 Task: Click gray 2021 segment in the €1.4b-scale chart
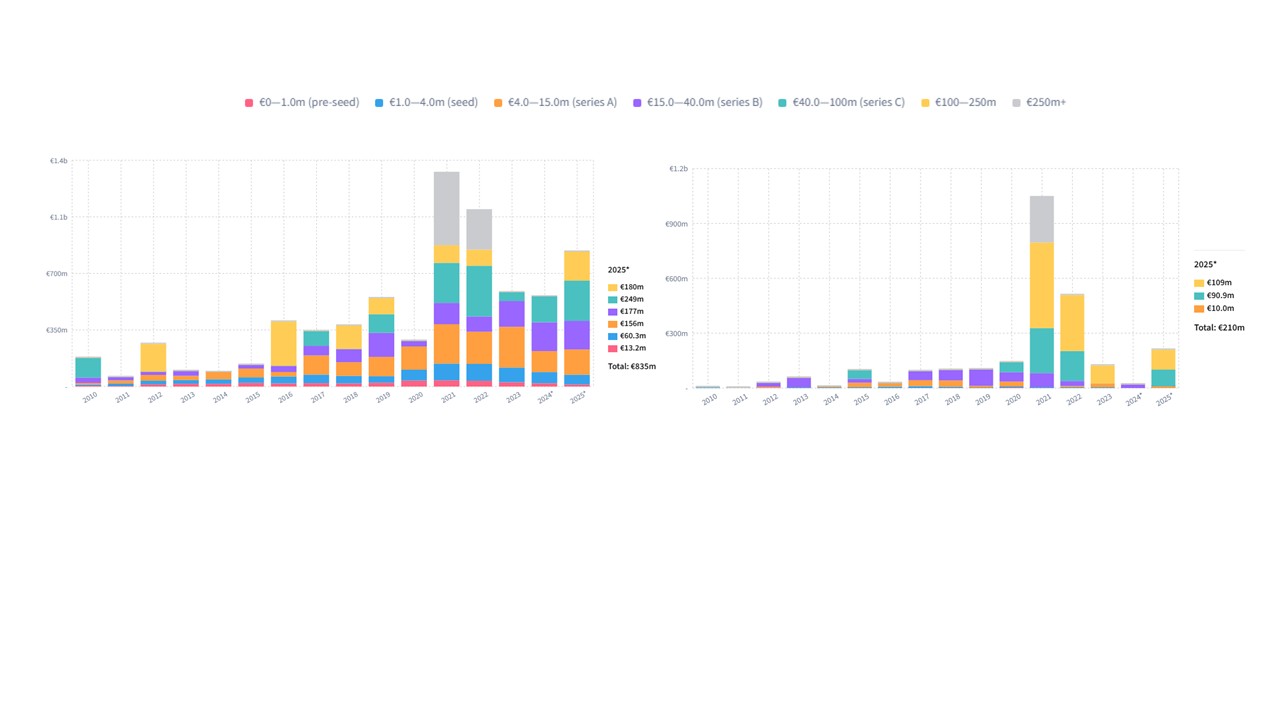pyautogui.click(x=446, y=208)
